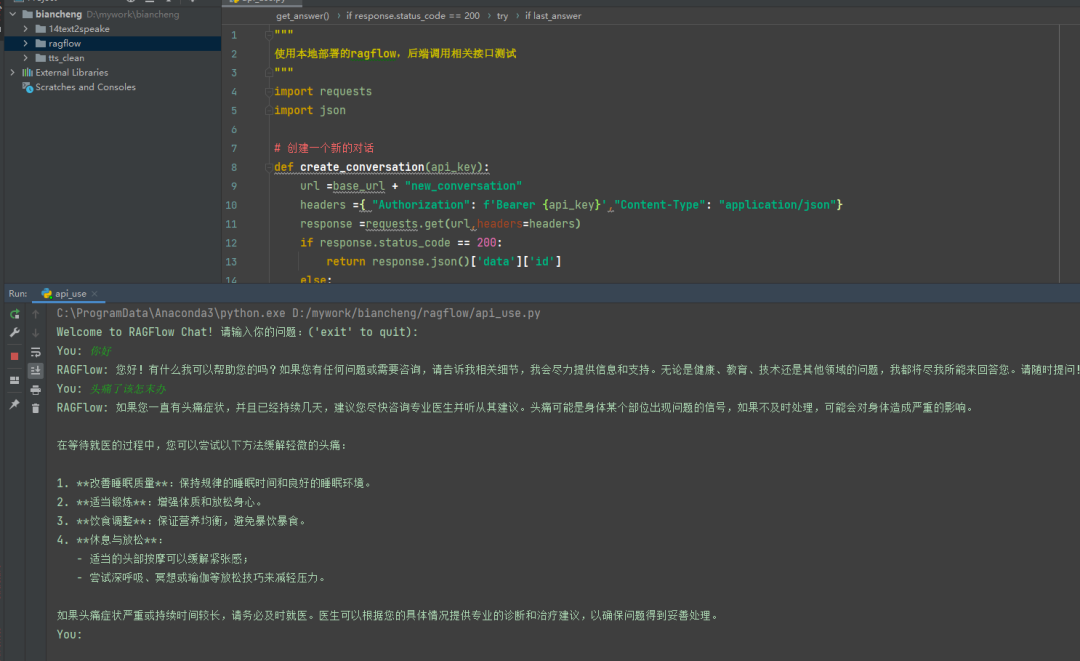The height and width of the screenshot is (661, 1080).
Task: Print the console output
Action: coord(36,390)
